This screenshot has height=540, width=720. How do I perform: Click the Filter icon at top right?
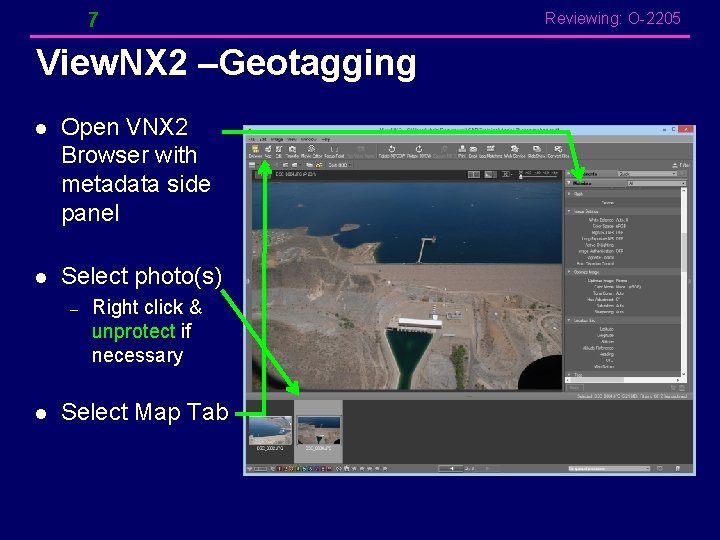681,165
